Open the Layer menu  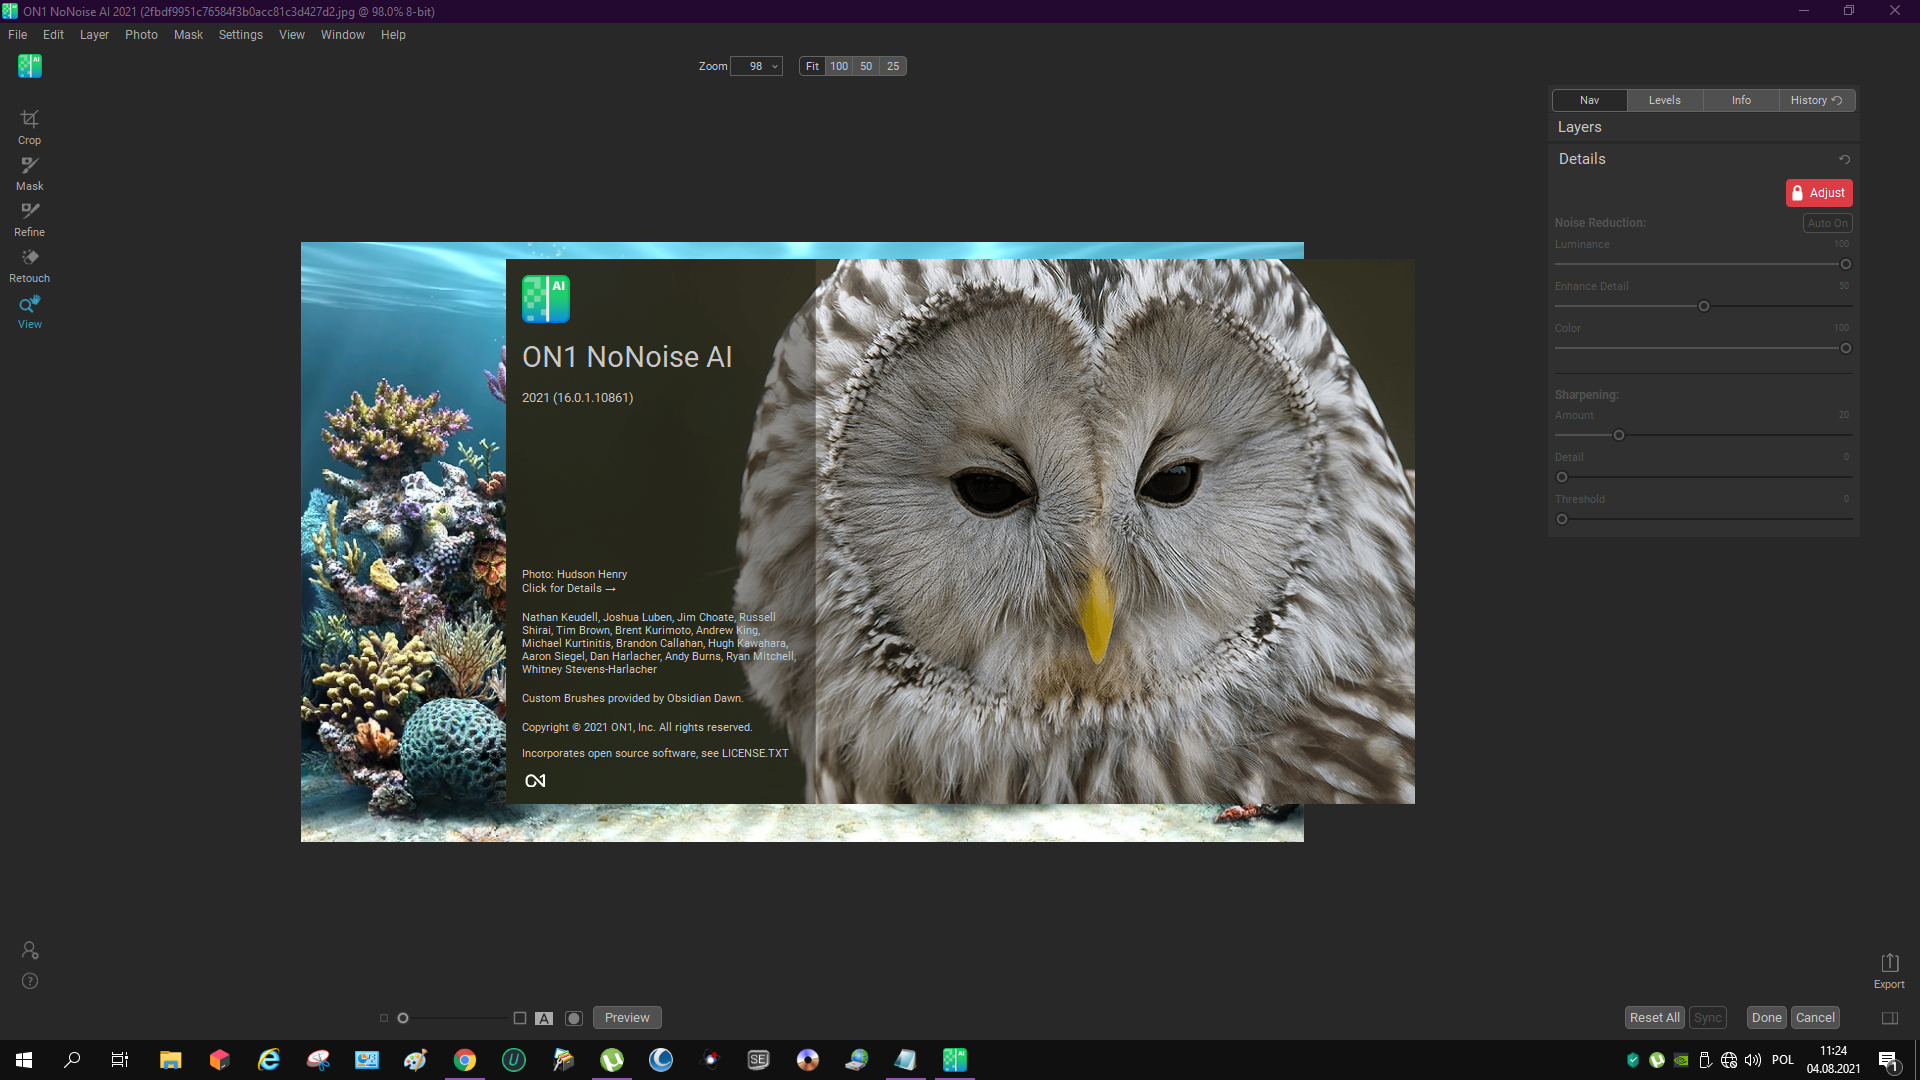(x=94, y=35)
